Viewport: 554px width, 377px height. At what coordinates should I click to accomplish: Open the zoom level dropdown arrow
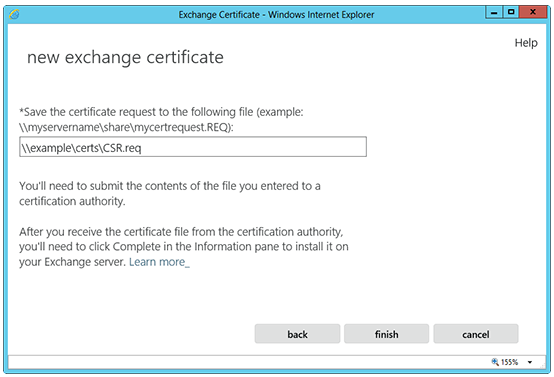[x=530, y=362]
